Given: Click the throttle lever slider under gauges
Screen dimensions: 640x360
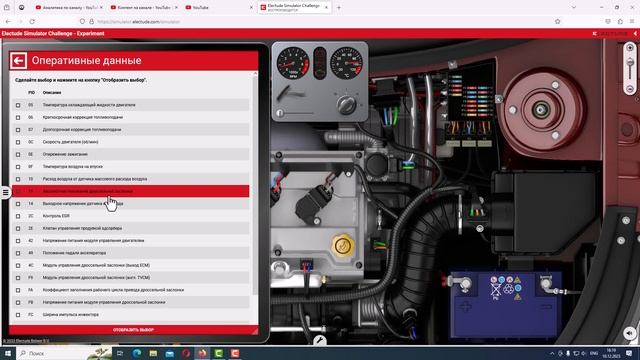Looking at the screenshot, I should coord(280,113).
